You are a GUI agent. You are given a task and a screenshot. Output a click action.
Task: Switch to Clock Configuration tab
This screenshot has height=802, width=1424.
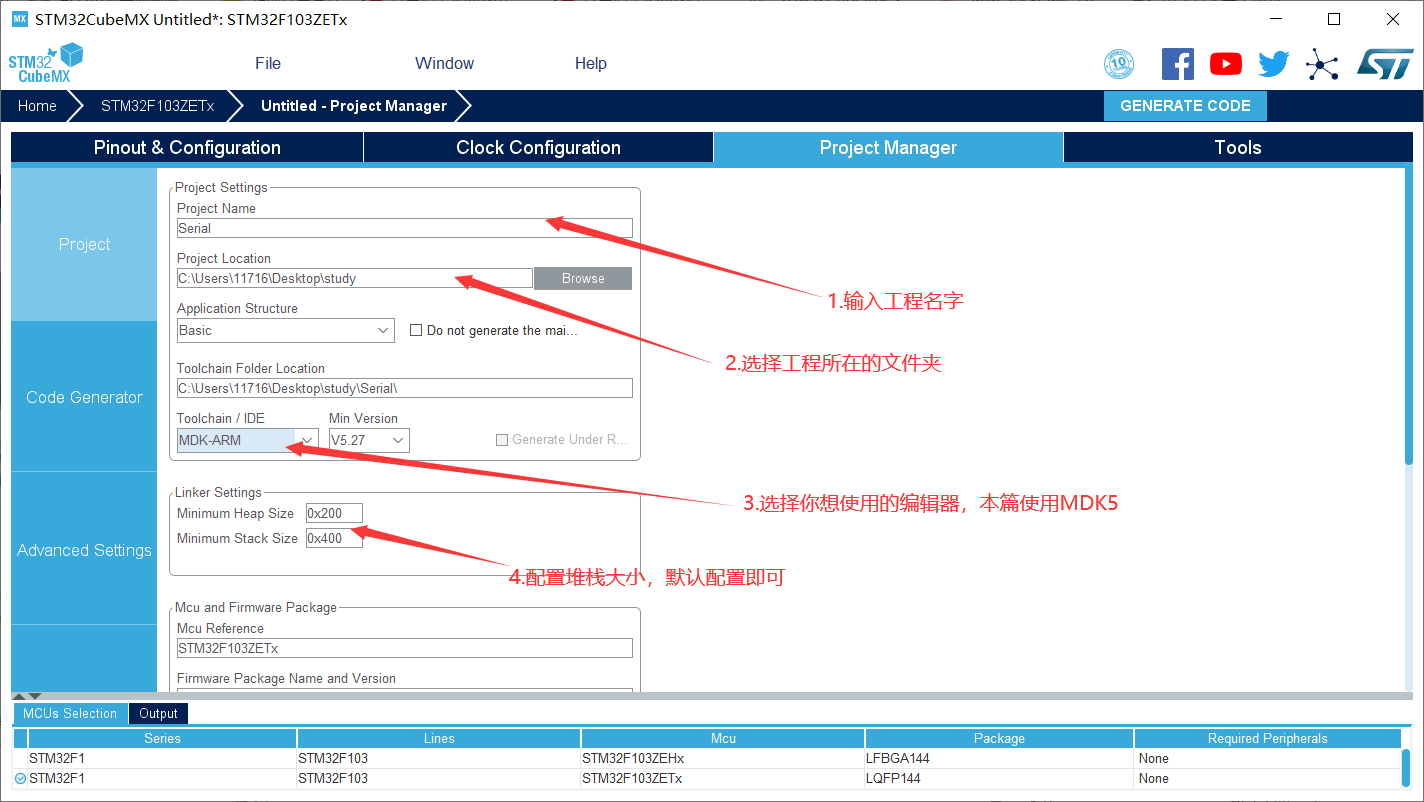(x=538, y=147)
